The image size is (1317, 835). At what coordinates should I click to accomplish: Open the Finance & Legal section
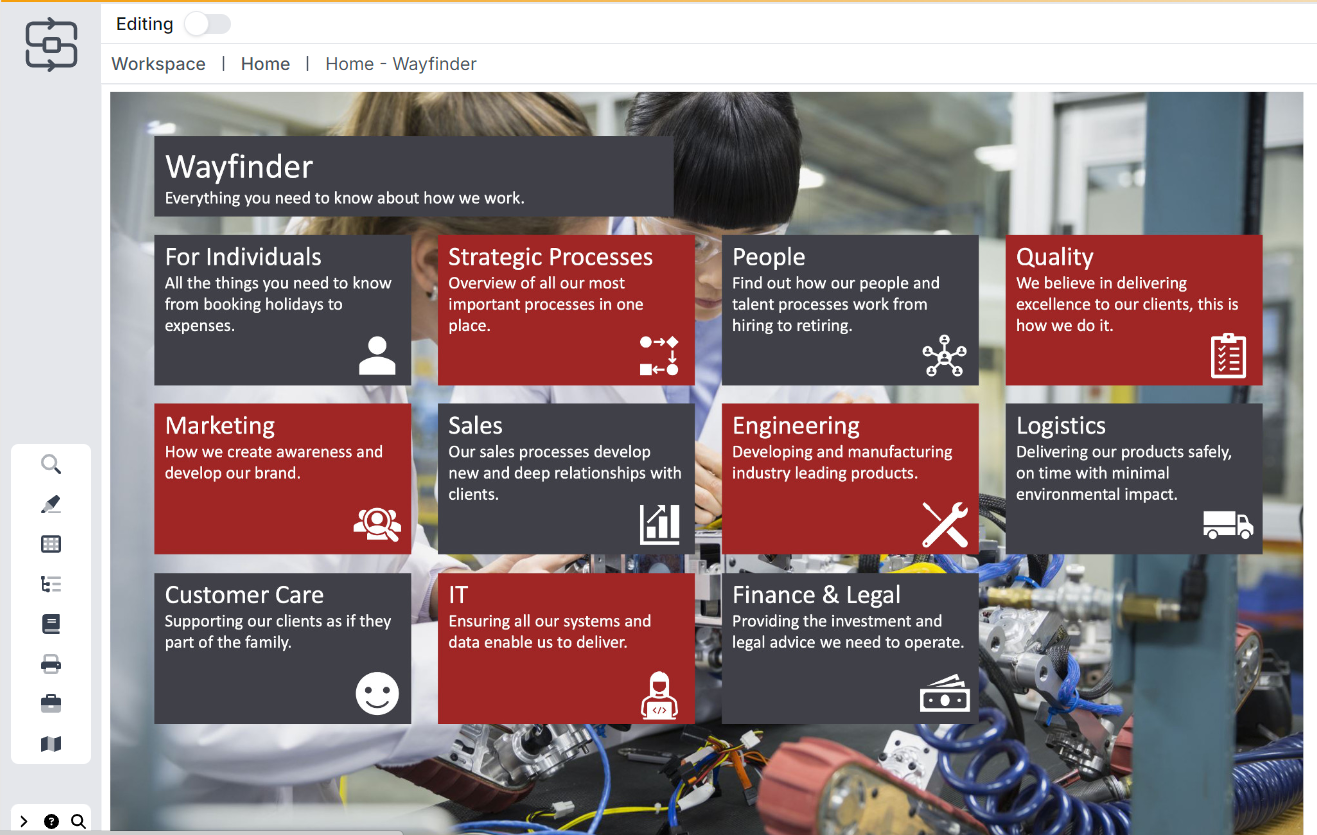click(849, 648)
